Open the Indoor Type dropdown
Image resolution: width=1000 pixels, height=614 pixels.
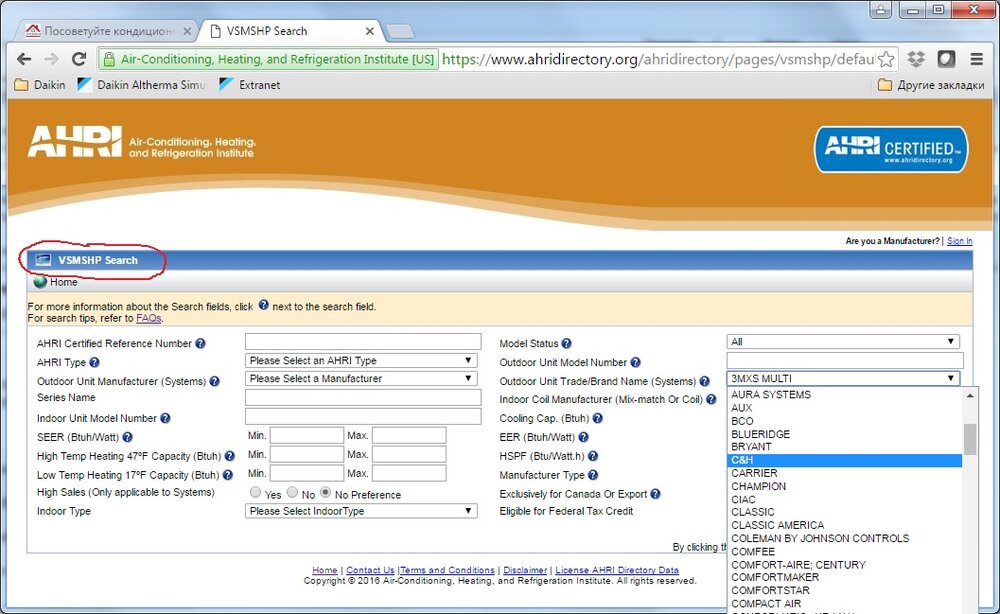361,511
